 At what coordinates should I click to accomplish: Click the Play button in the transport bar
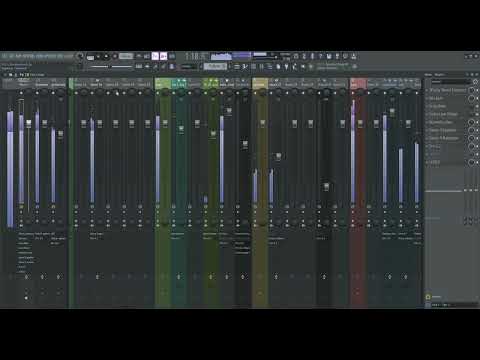(98, 57)
